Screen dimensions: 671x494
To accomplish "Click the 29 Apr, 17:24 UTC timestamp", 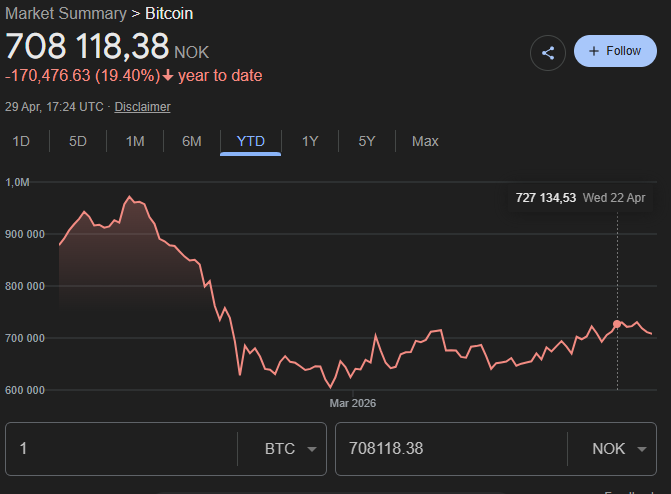I will [x=54, y=107].
